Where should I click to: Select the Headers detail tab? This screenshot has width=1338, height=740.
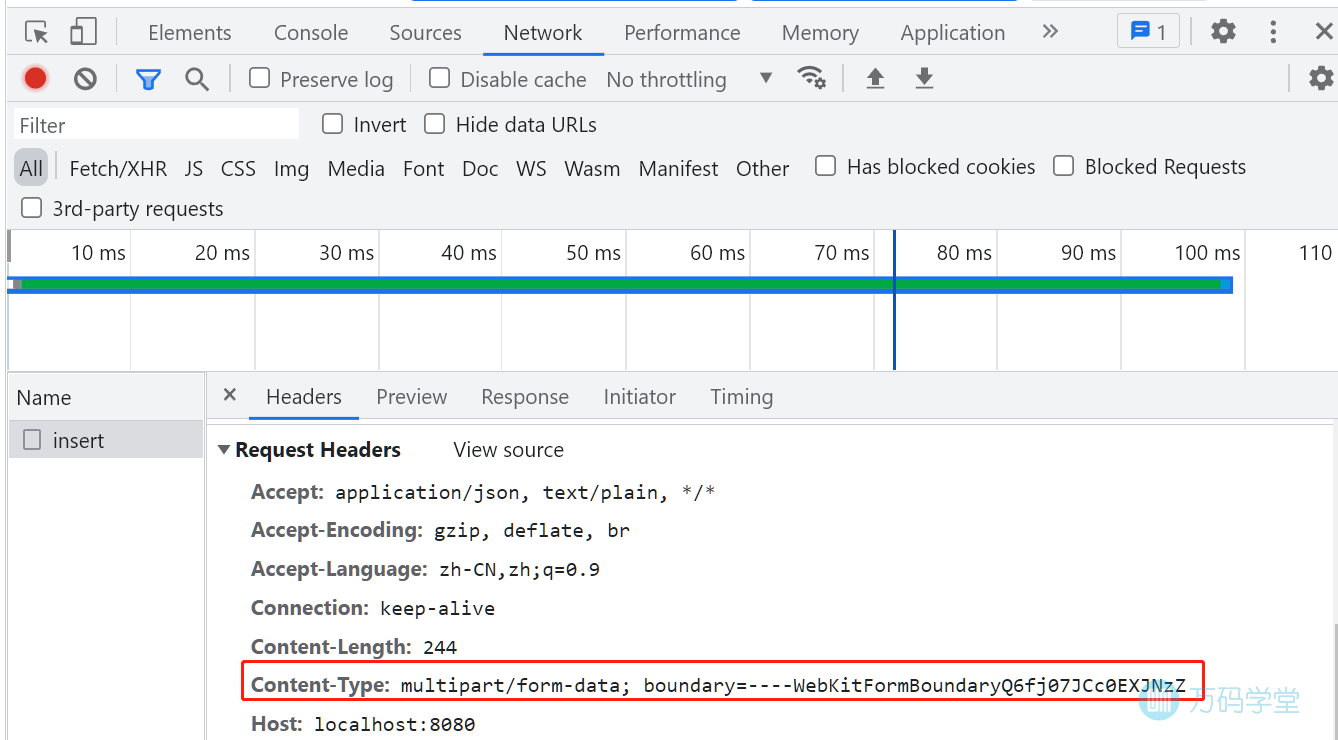[x=304, y=397]
